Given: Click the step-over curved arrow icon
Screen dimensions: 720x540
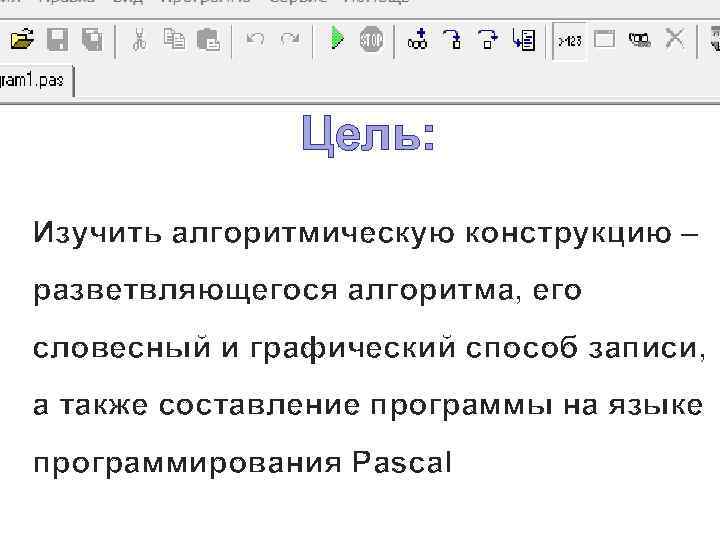Looking at the screenshot, I should pos(487,39).
